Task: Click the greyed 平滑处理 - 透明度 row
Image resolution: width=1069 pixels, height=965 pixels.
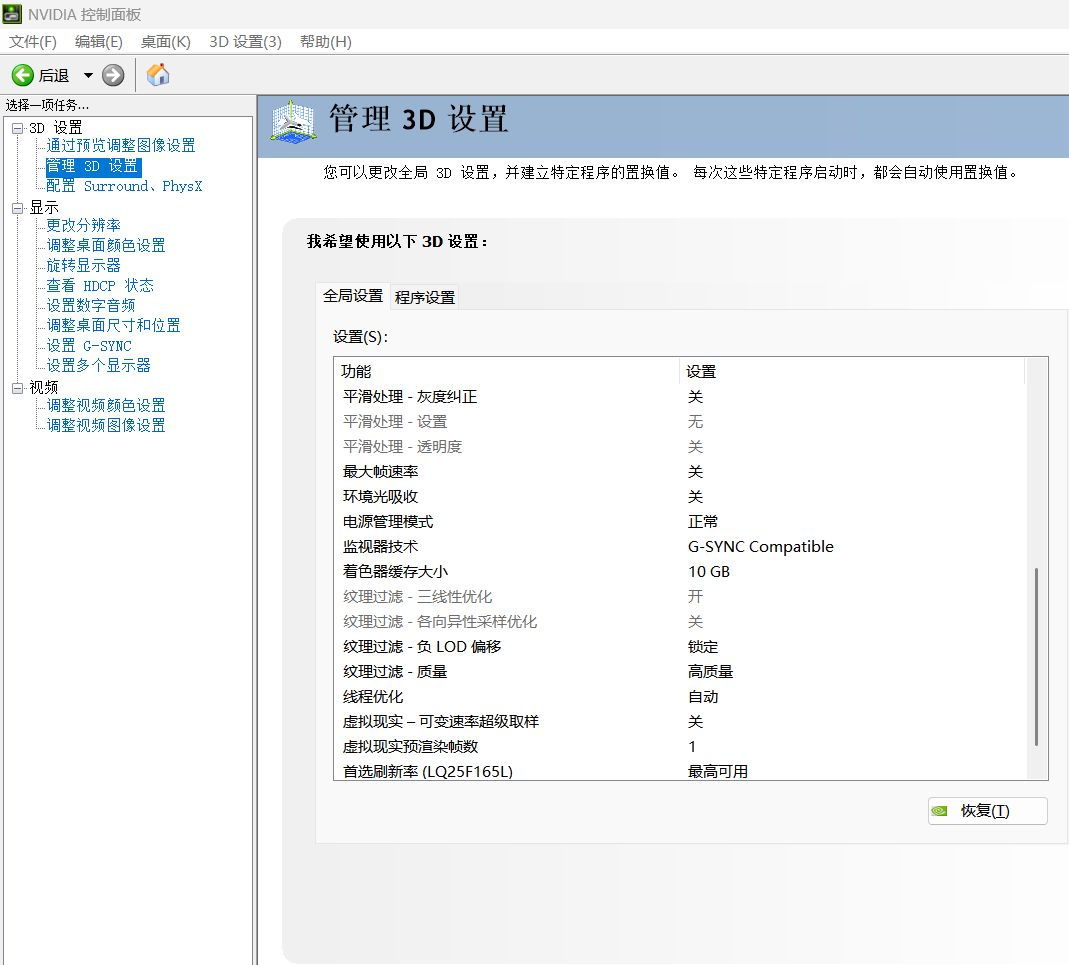Action: pos(680,447)
